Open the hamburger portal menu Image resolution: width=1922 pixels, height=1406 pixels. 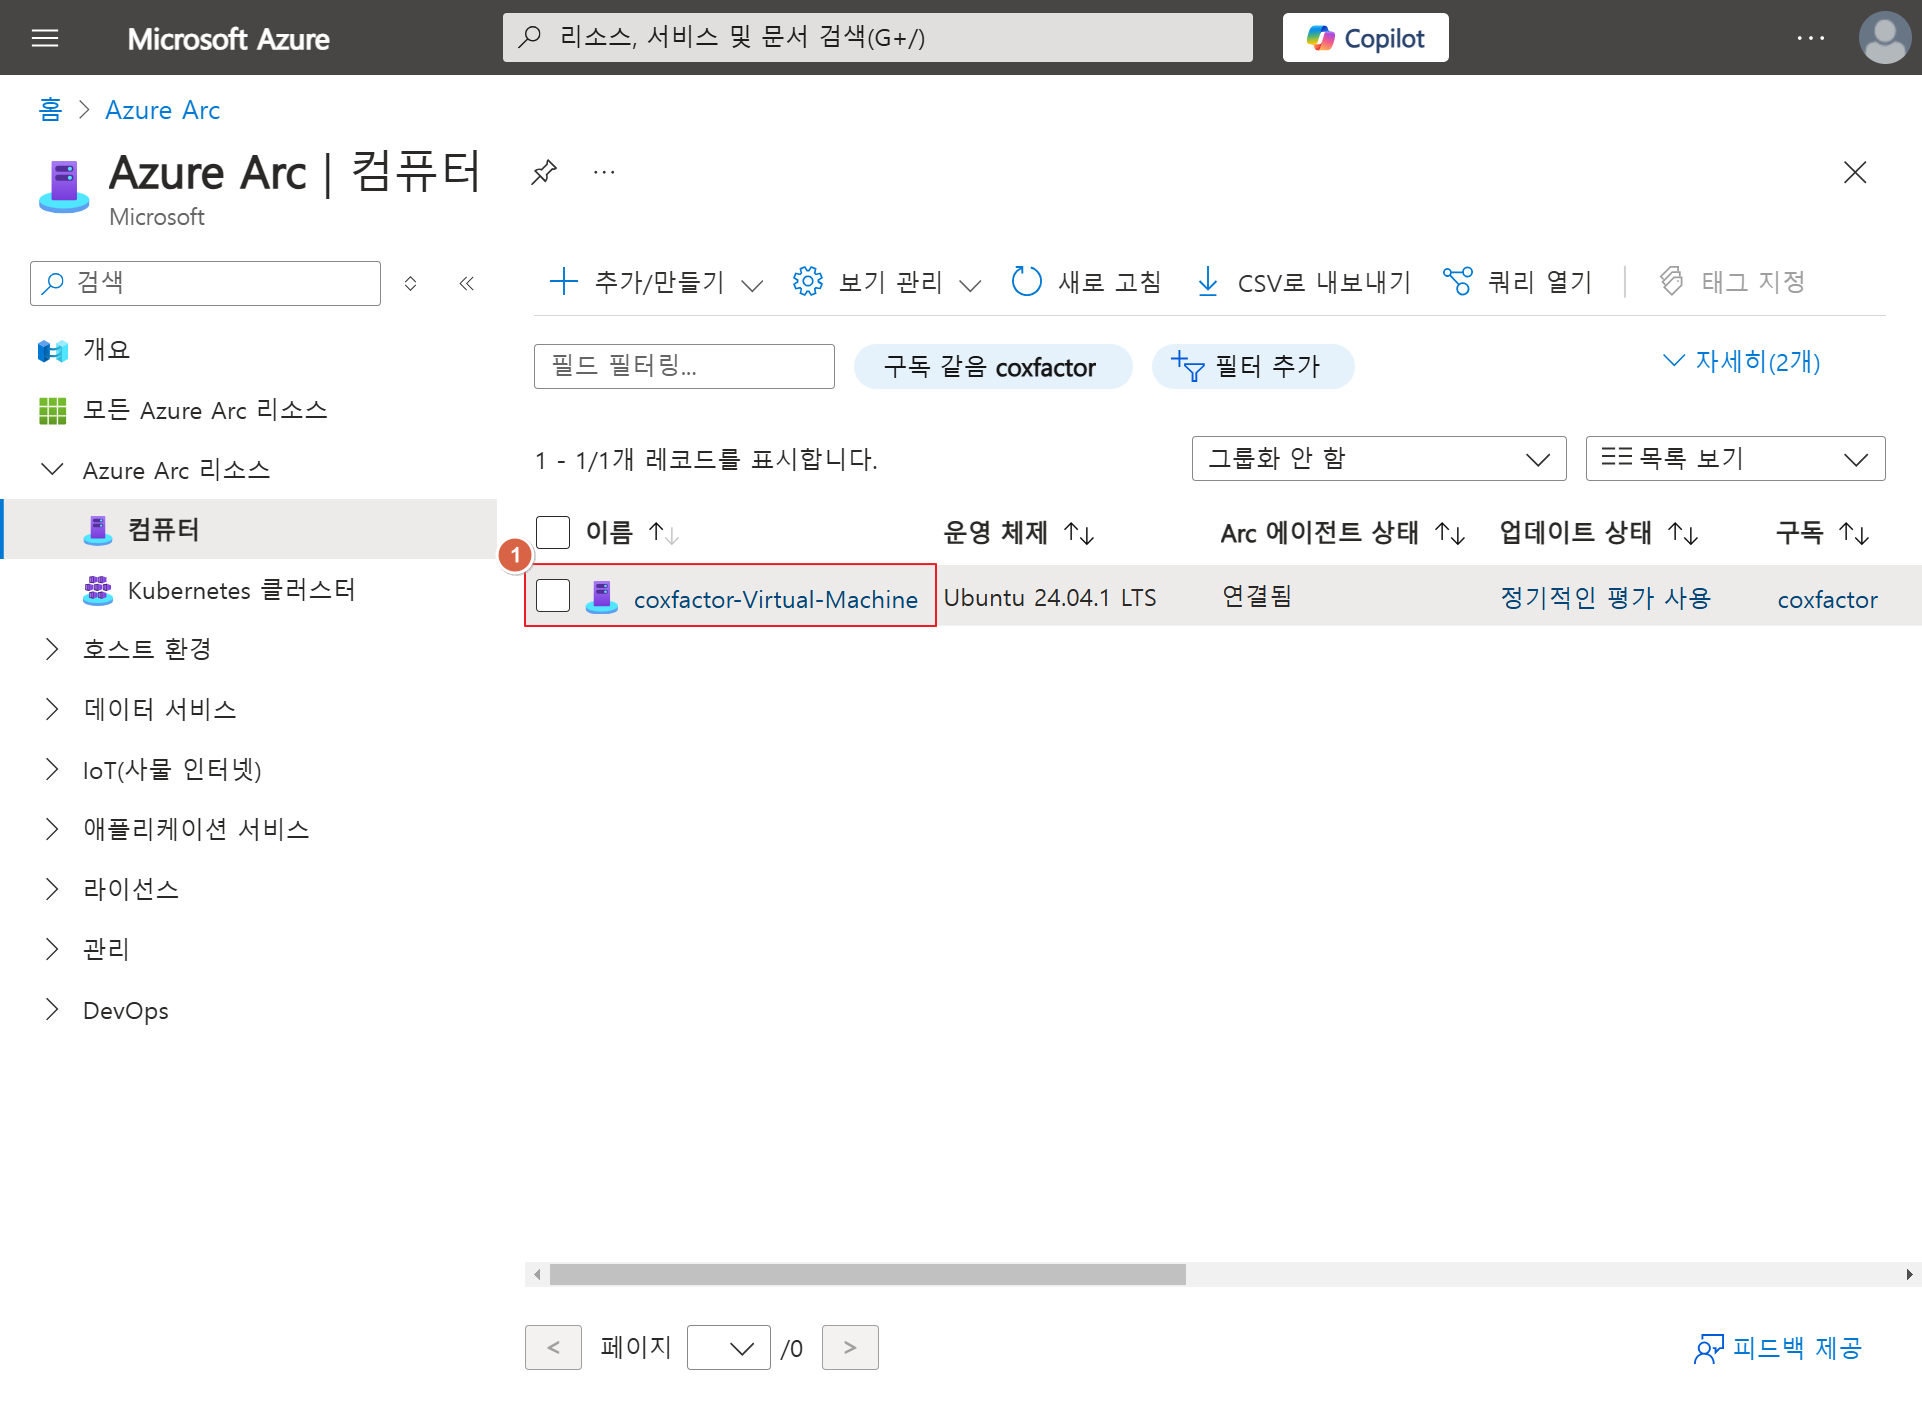pos(45,38)
